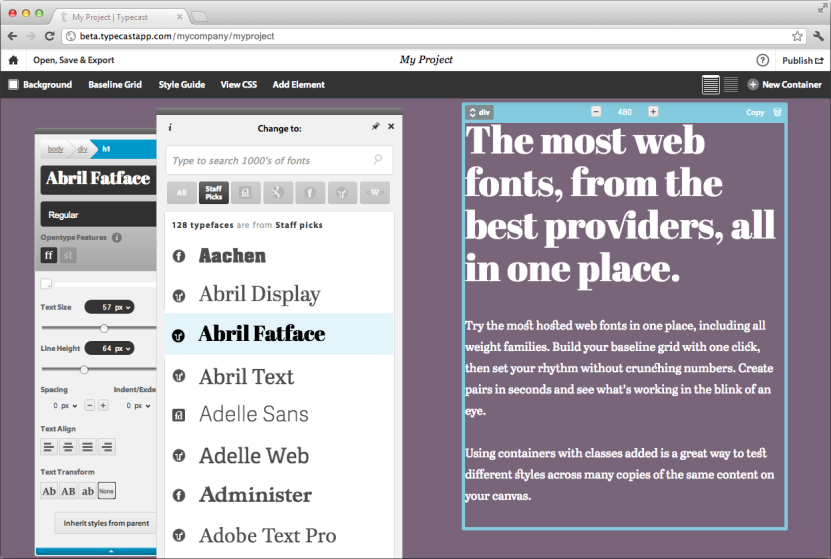Screen dimensions: 831x559
Task: Show dense baseline grid lines icon
Action: pyautogui.click(x=711, y=84)
